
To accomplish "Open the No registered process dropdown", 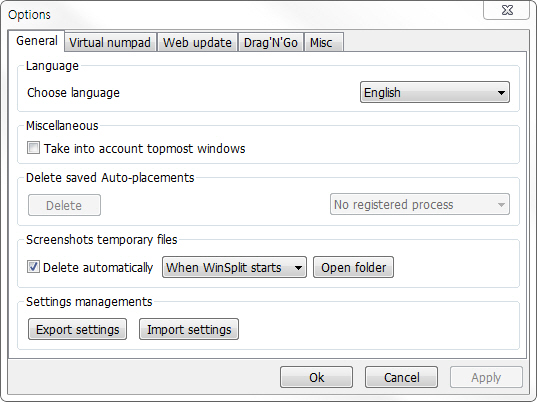I will (x=420, y=204).
